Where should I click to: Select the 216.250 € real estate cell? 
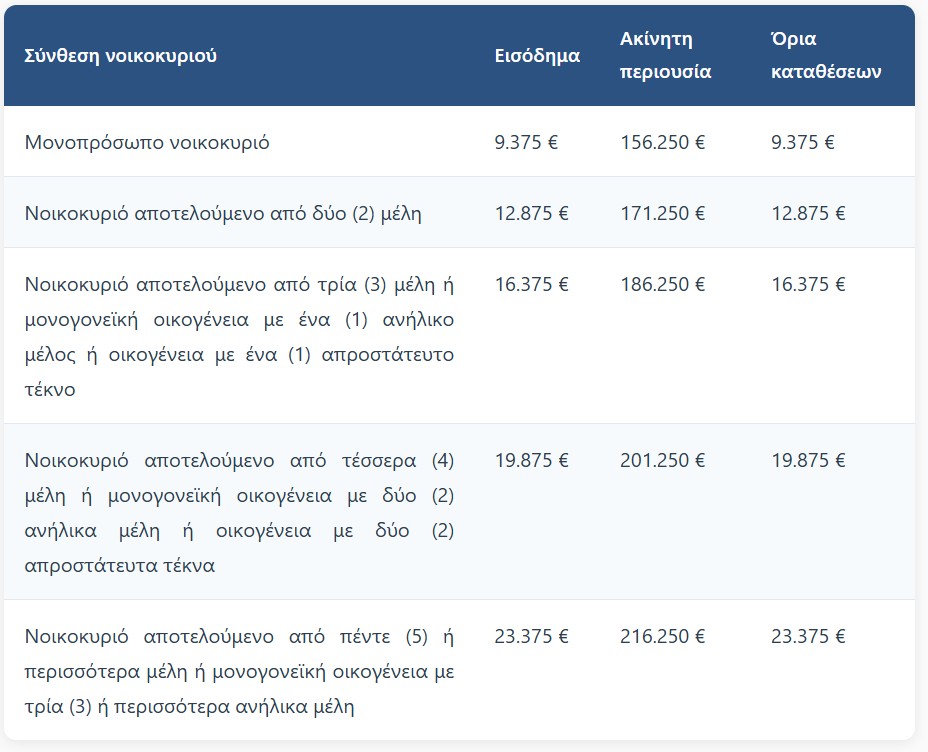pyautogui.click(x=663, y=636)
